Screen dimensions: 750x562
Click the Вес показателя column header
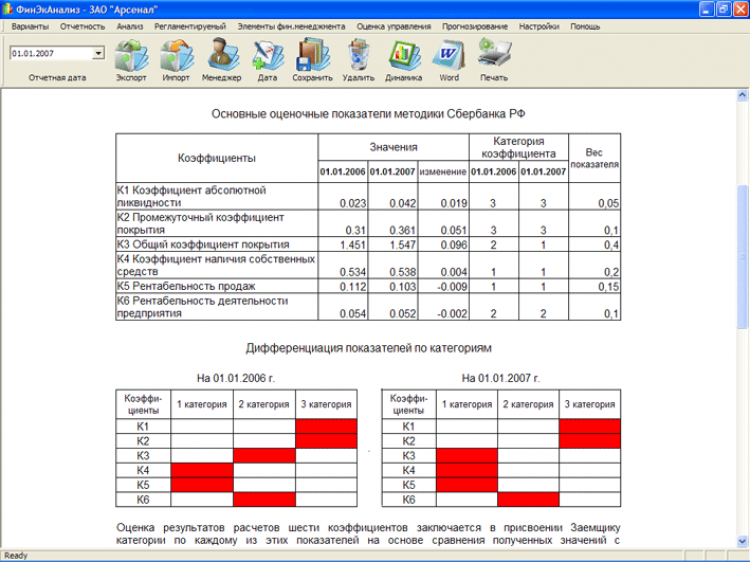click(595, 158)
